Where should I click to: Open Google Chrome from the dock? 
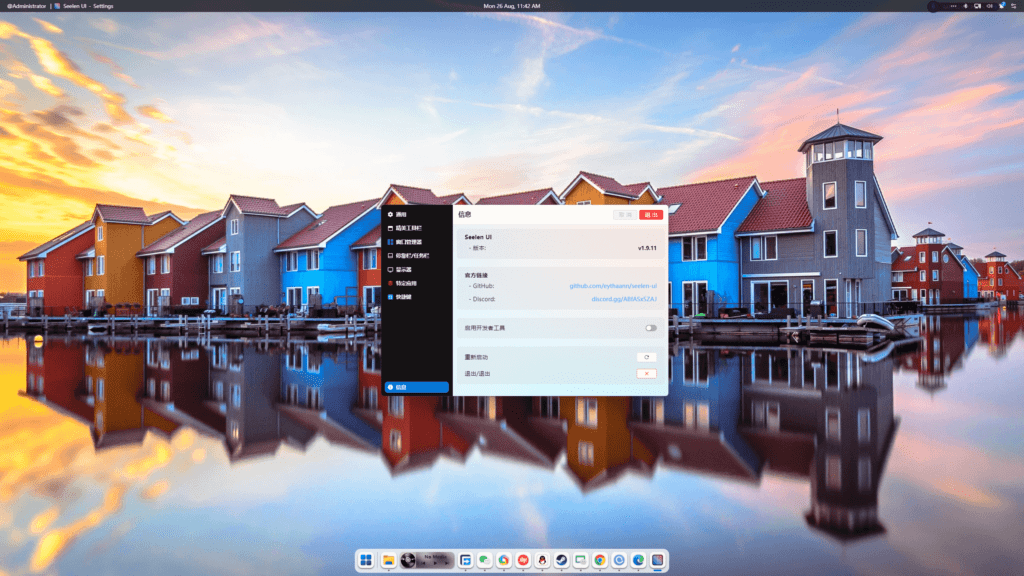[599, 560]
